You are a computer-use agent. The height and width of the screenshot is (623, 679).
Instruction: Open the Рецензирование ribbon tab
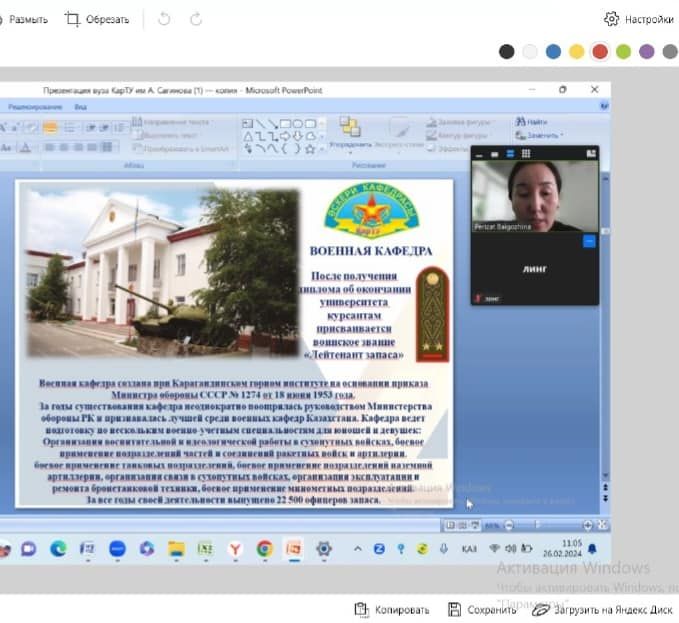pos(34,107)
